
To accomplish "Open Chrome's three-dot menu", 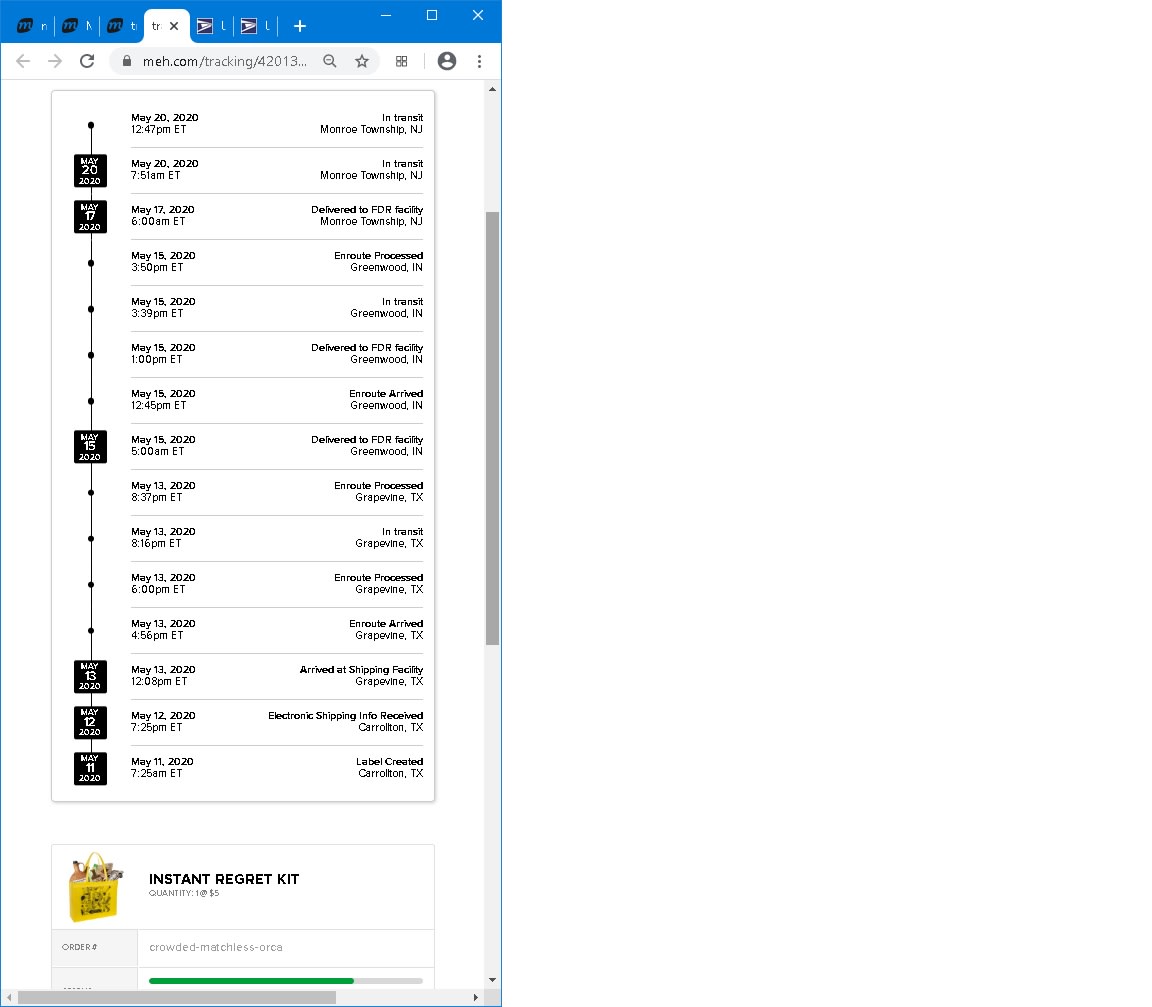I will tap(480, 61).
